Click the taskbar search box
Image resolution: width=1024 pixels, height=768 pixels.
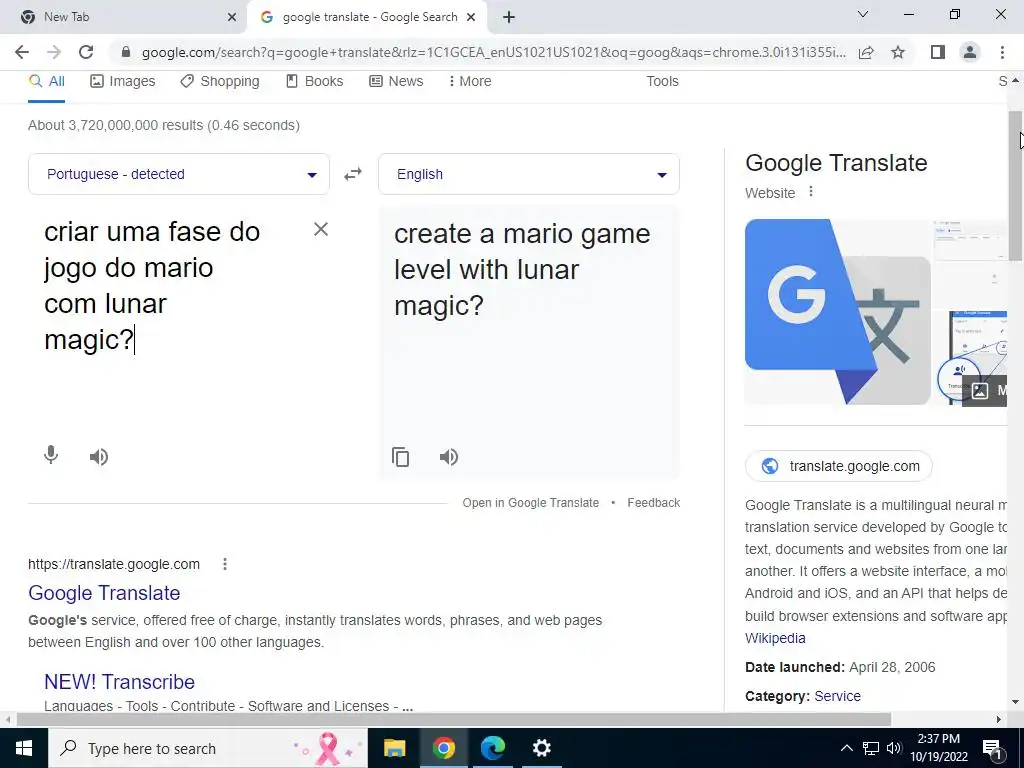click(208, 748)
